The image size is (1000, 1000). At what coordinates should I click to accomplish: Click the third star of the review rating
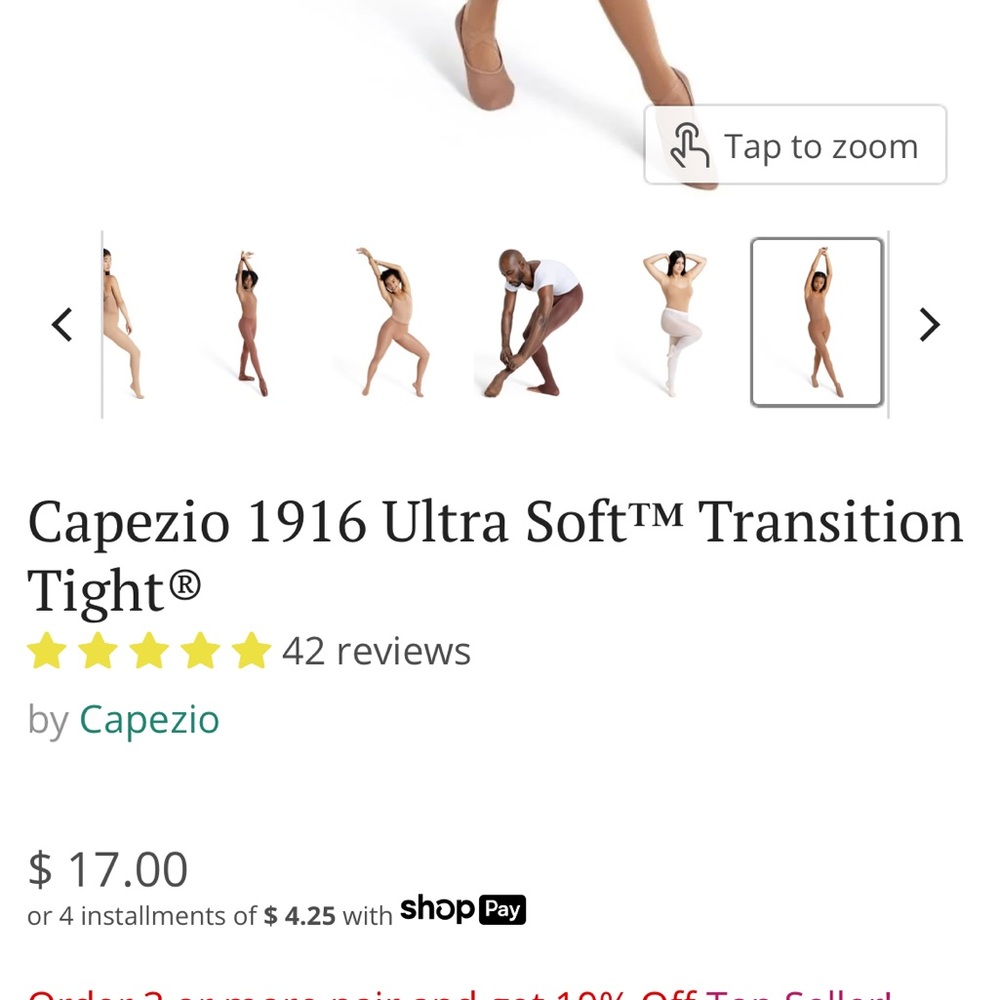[x=148, y=651]
